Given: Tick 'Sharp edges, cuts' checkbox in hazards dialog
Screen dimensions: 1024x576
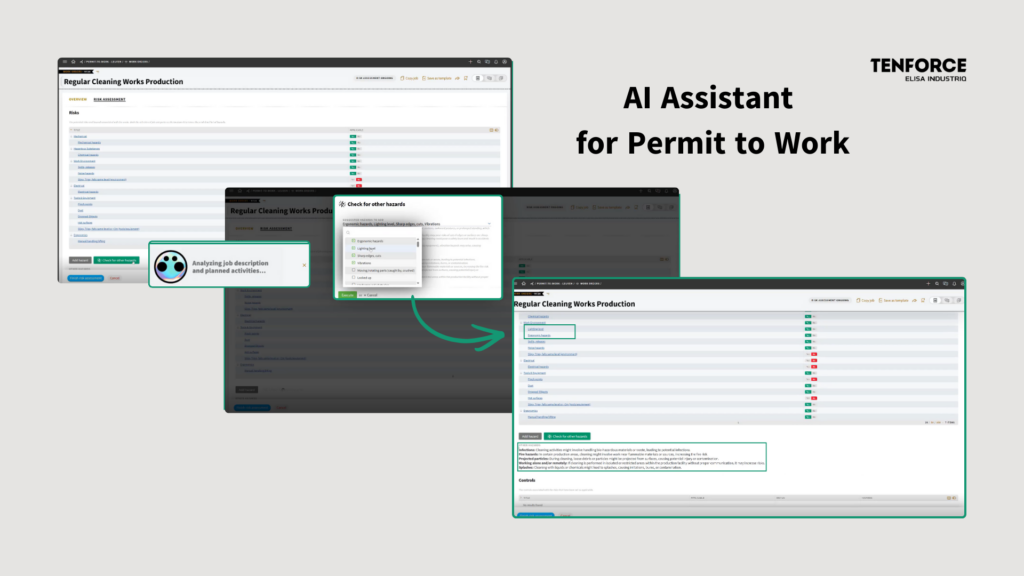Looking at the screenshot, I should pos(353,255).
